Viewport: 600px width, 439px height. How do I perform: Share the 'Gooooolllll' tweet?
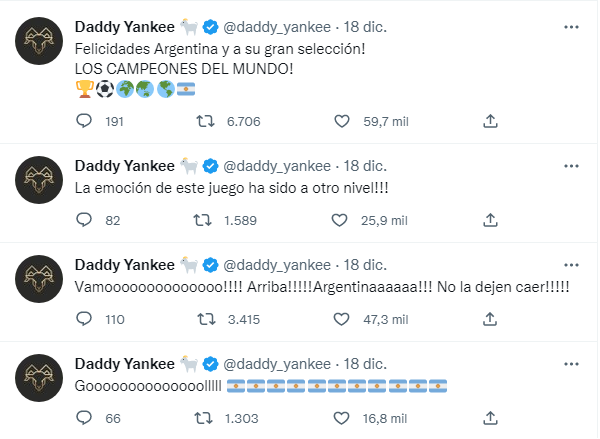coord(490,418)
